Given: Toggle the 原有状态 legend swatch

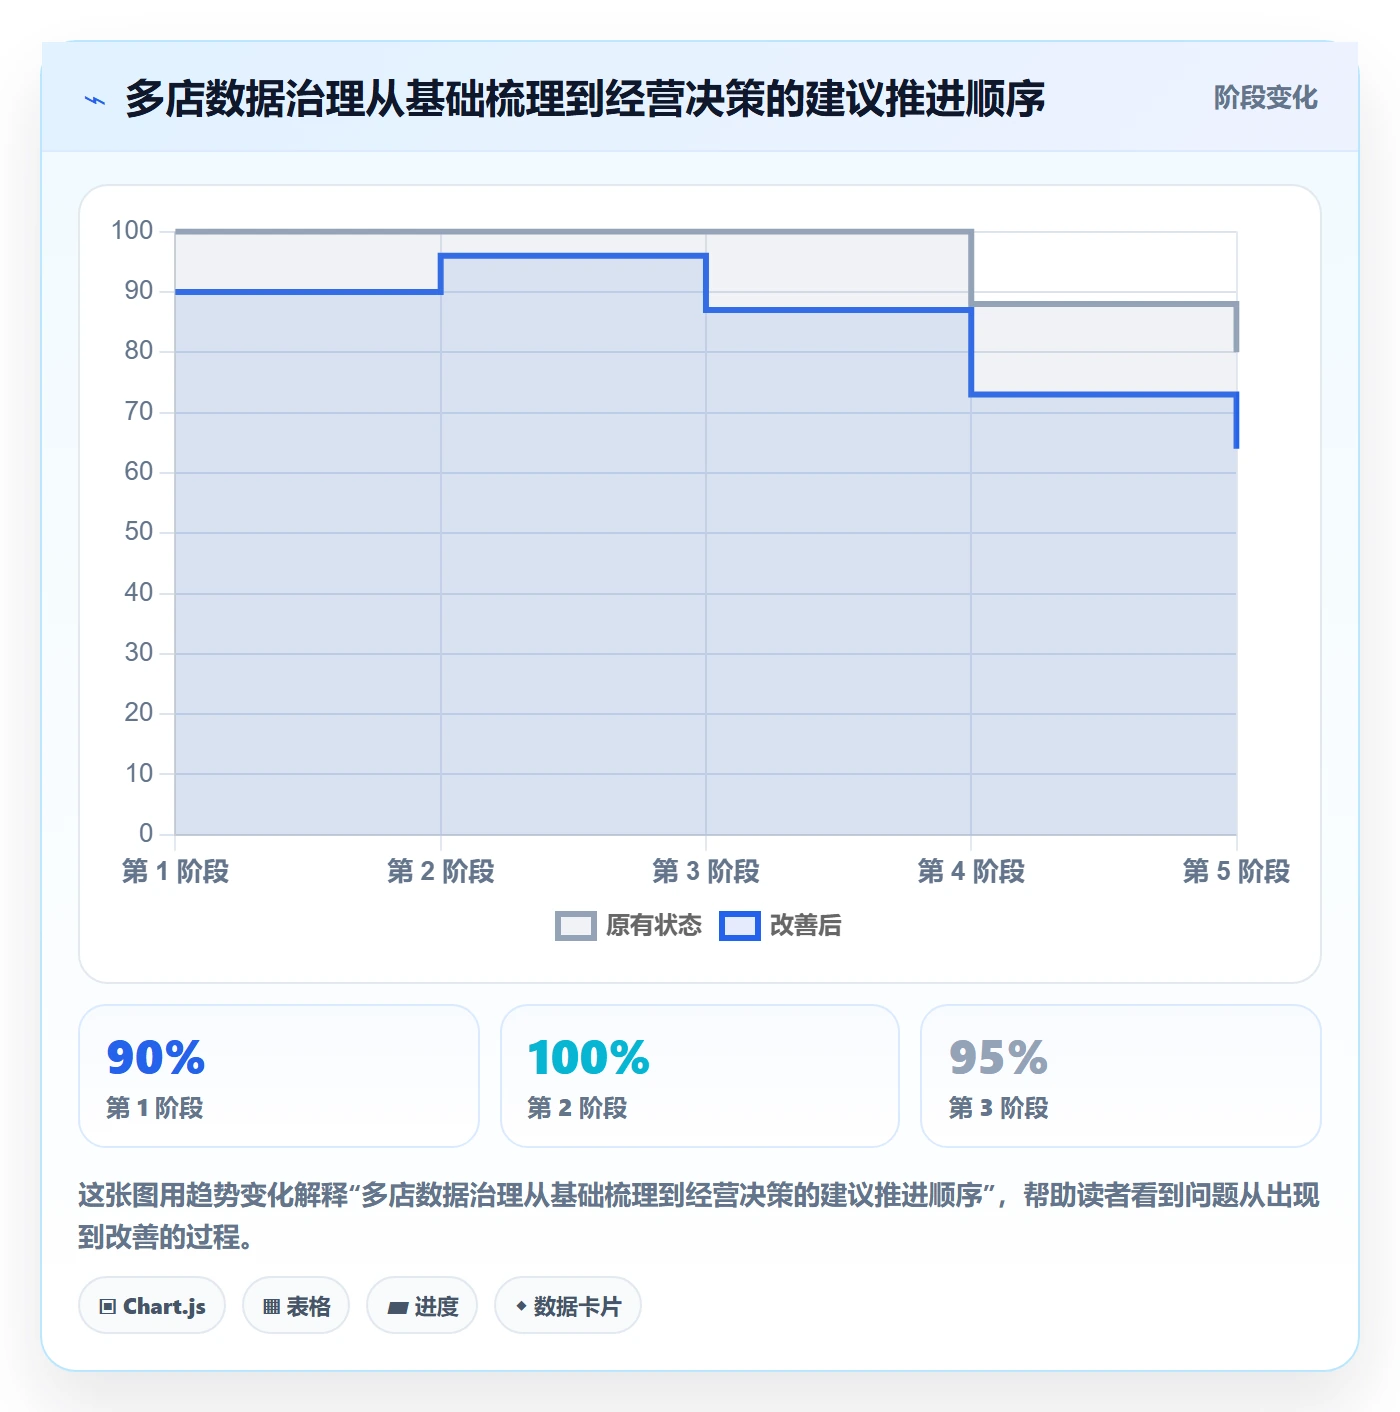Looking at the screenshot, I should click(x=576, y=926).
